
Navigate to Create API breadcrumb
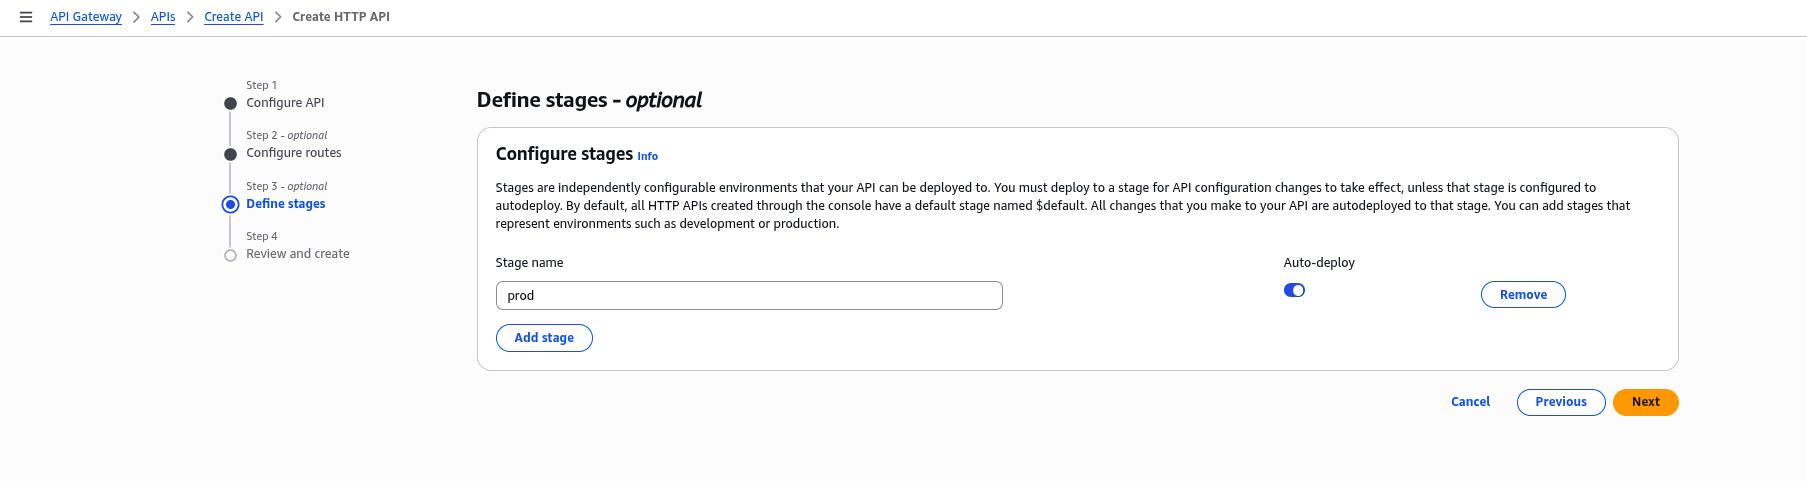233,17
